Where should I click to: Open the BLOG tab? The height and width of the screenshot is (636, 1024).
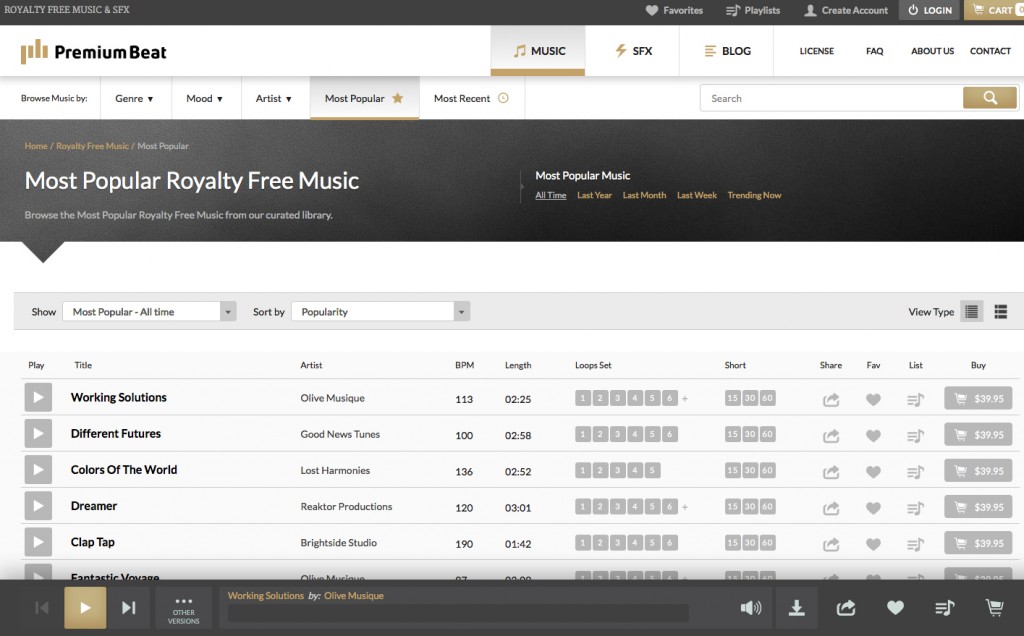(727, 51)
